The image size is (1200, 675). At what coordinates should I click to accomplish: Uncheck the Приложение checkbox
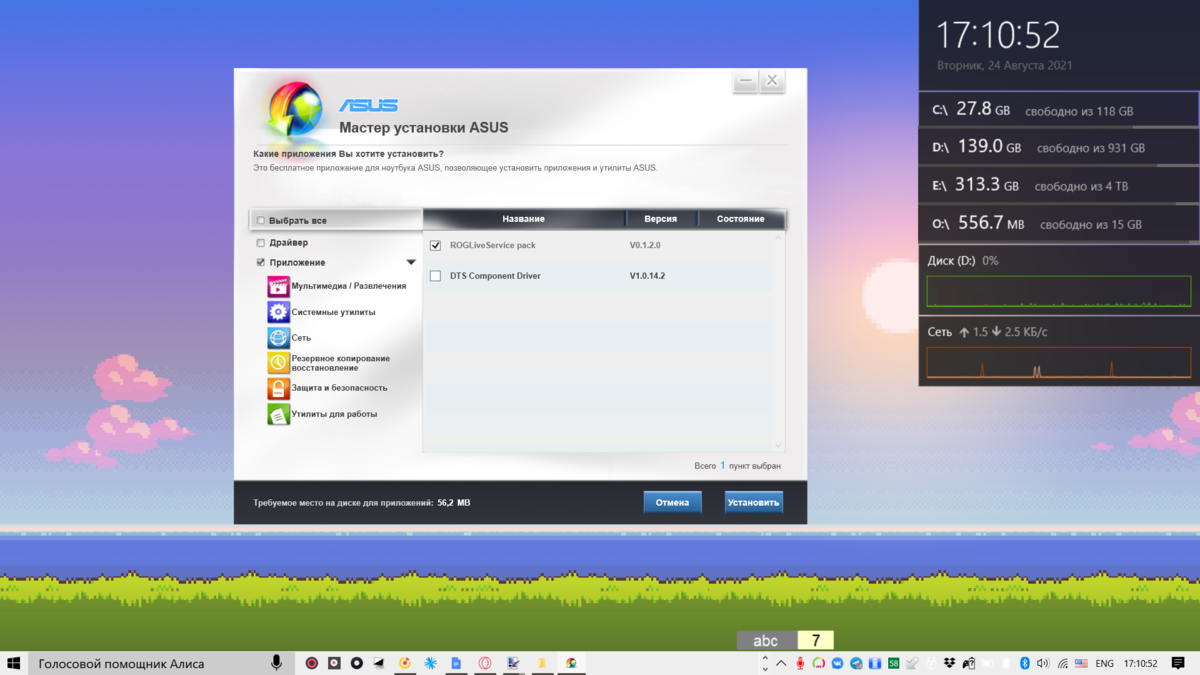(261, 262)
